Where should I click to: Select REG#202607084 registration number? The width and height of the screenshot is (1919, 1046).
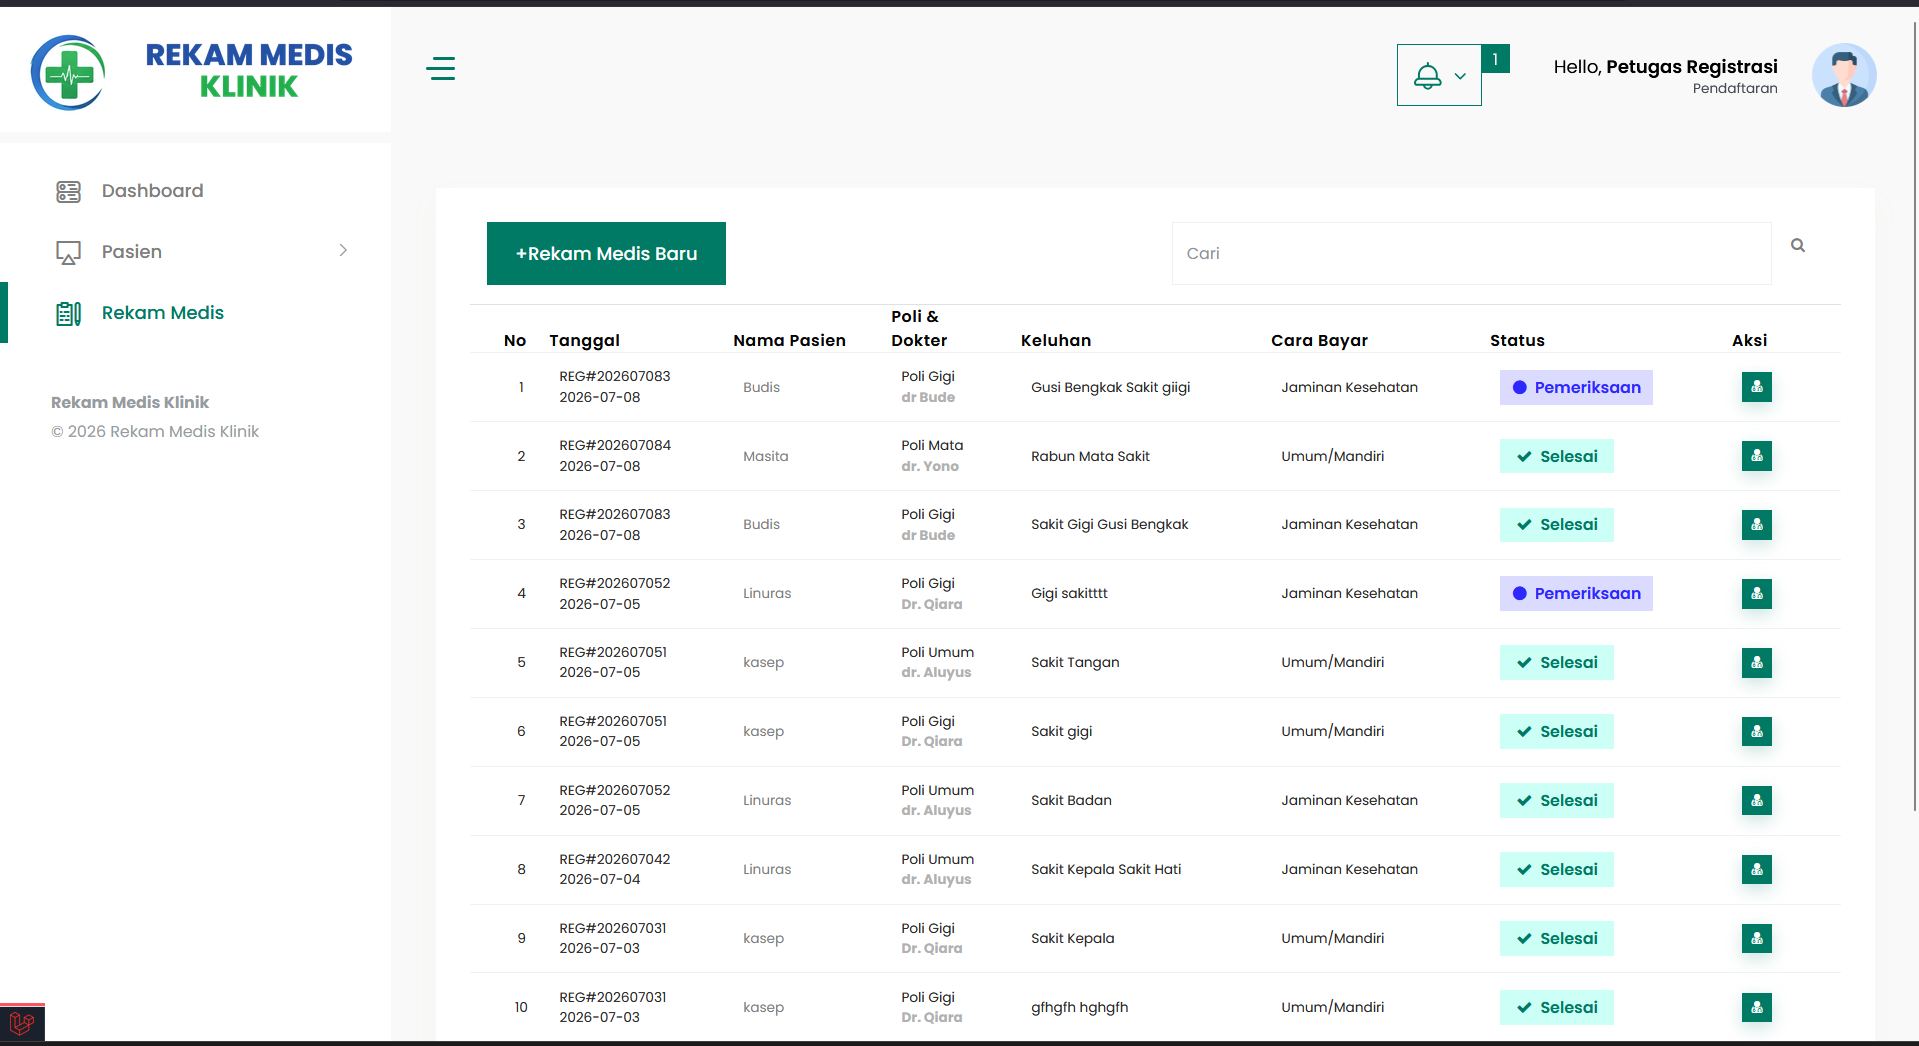(615, 446)
